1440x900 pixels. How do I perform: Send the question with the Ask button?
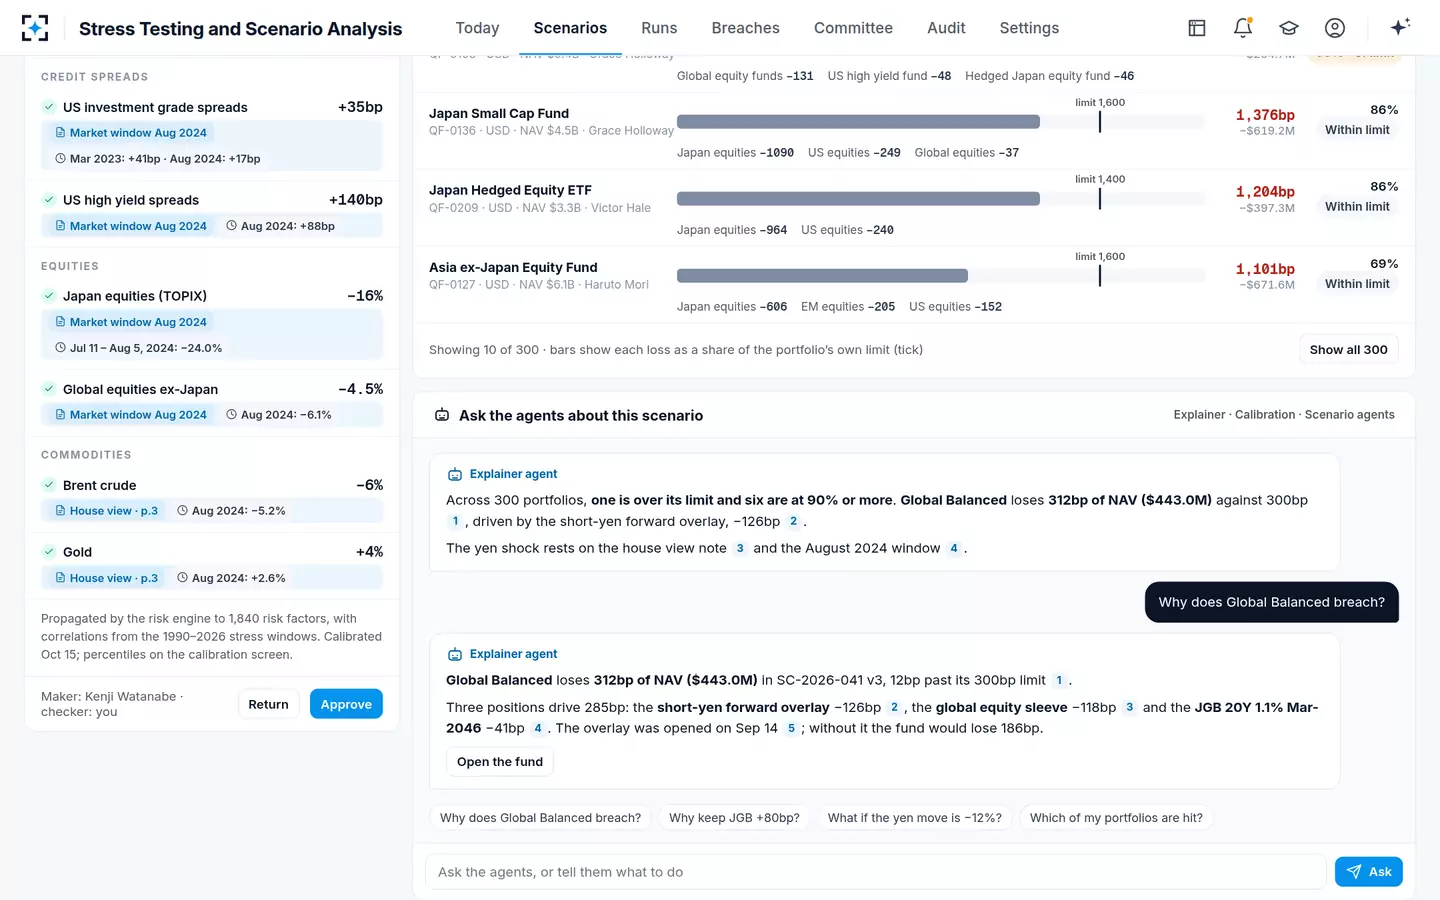coord(1368,872)
